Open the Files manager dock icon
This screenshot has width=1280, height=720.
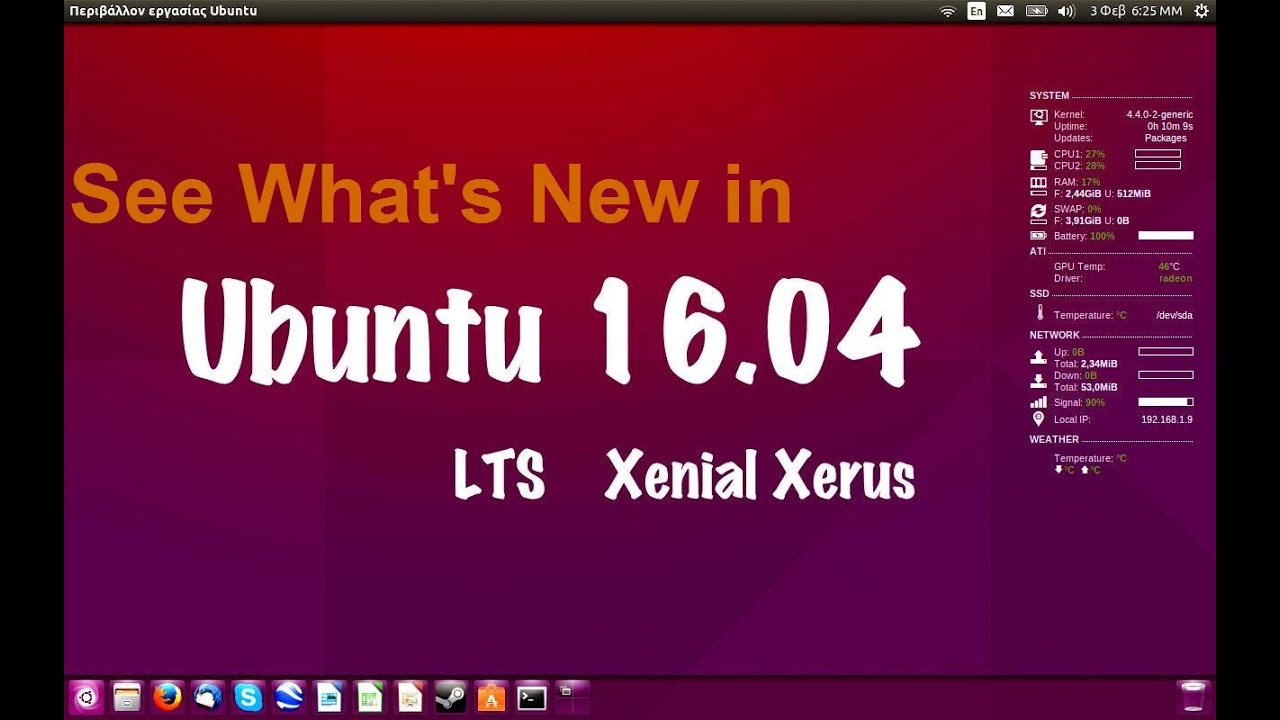pos(127,697)
